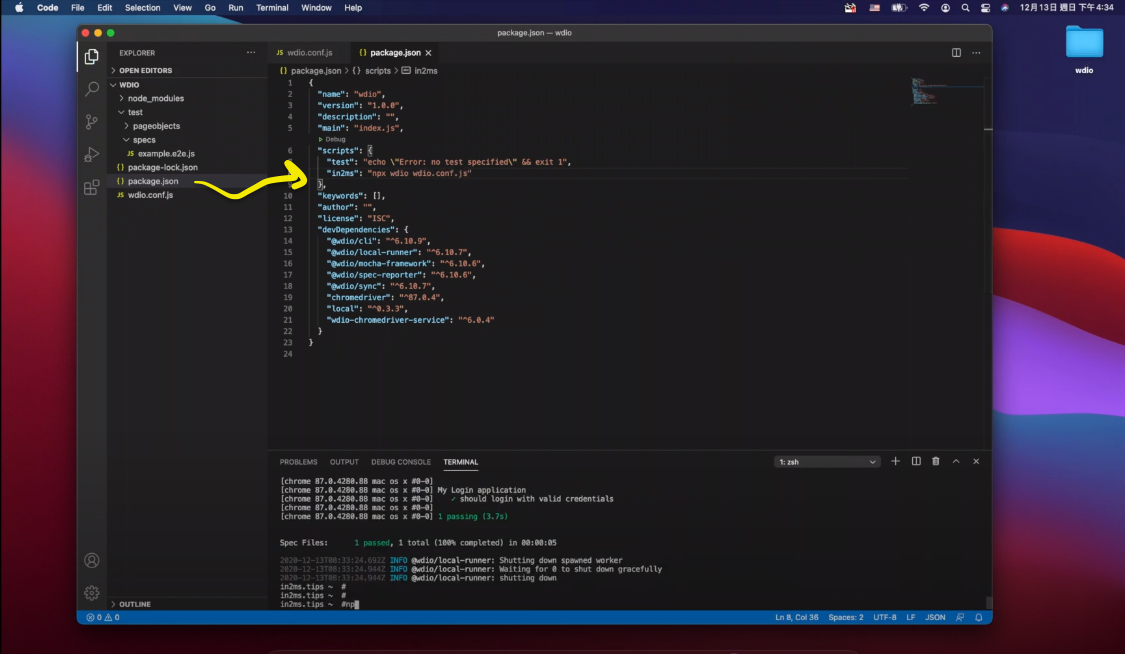Open the Terminal menu in the menu bar
The width and height of the screenshot is (1125, 654).
tap(272, 8)
